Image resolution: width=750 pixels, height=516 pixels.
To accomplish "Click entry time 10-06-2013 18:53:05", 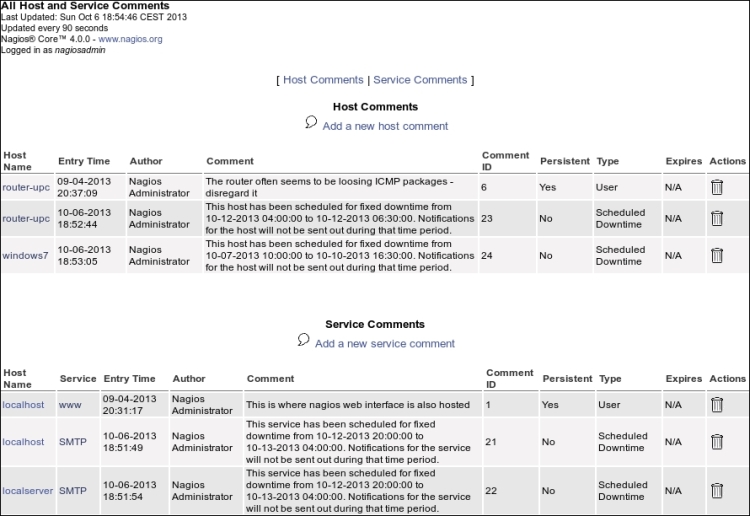I will coord(84,255).
